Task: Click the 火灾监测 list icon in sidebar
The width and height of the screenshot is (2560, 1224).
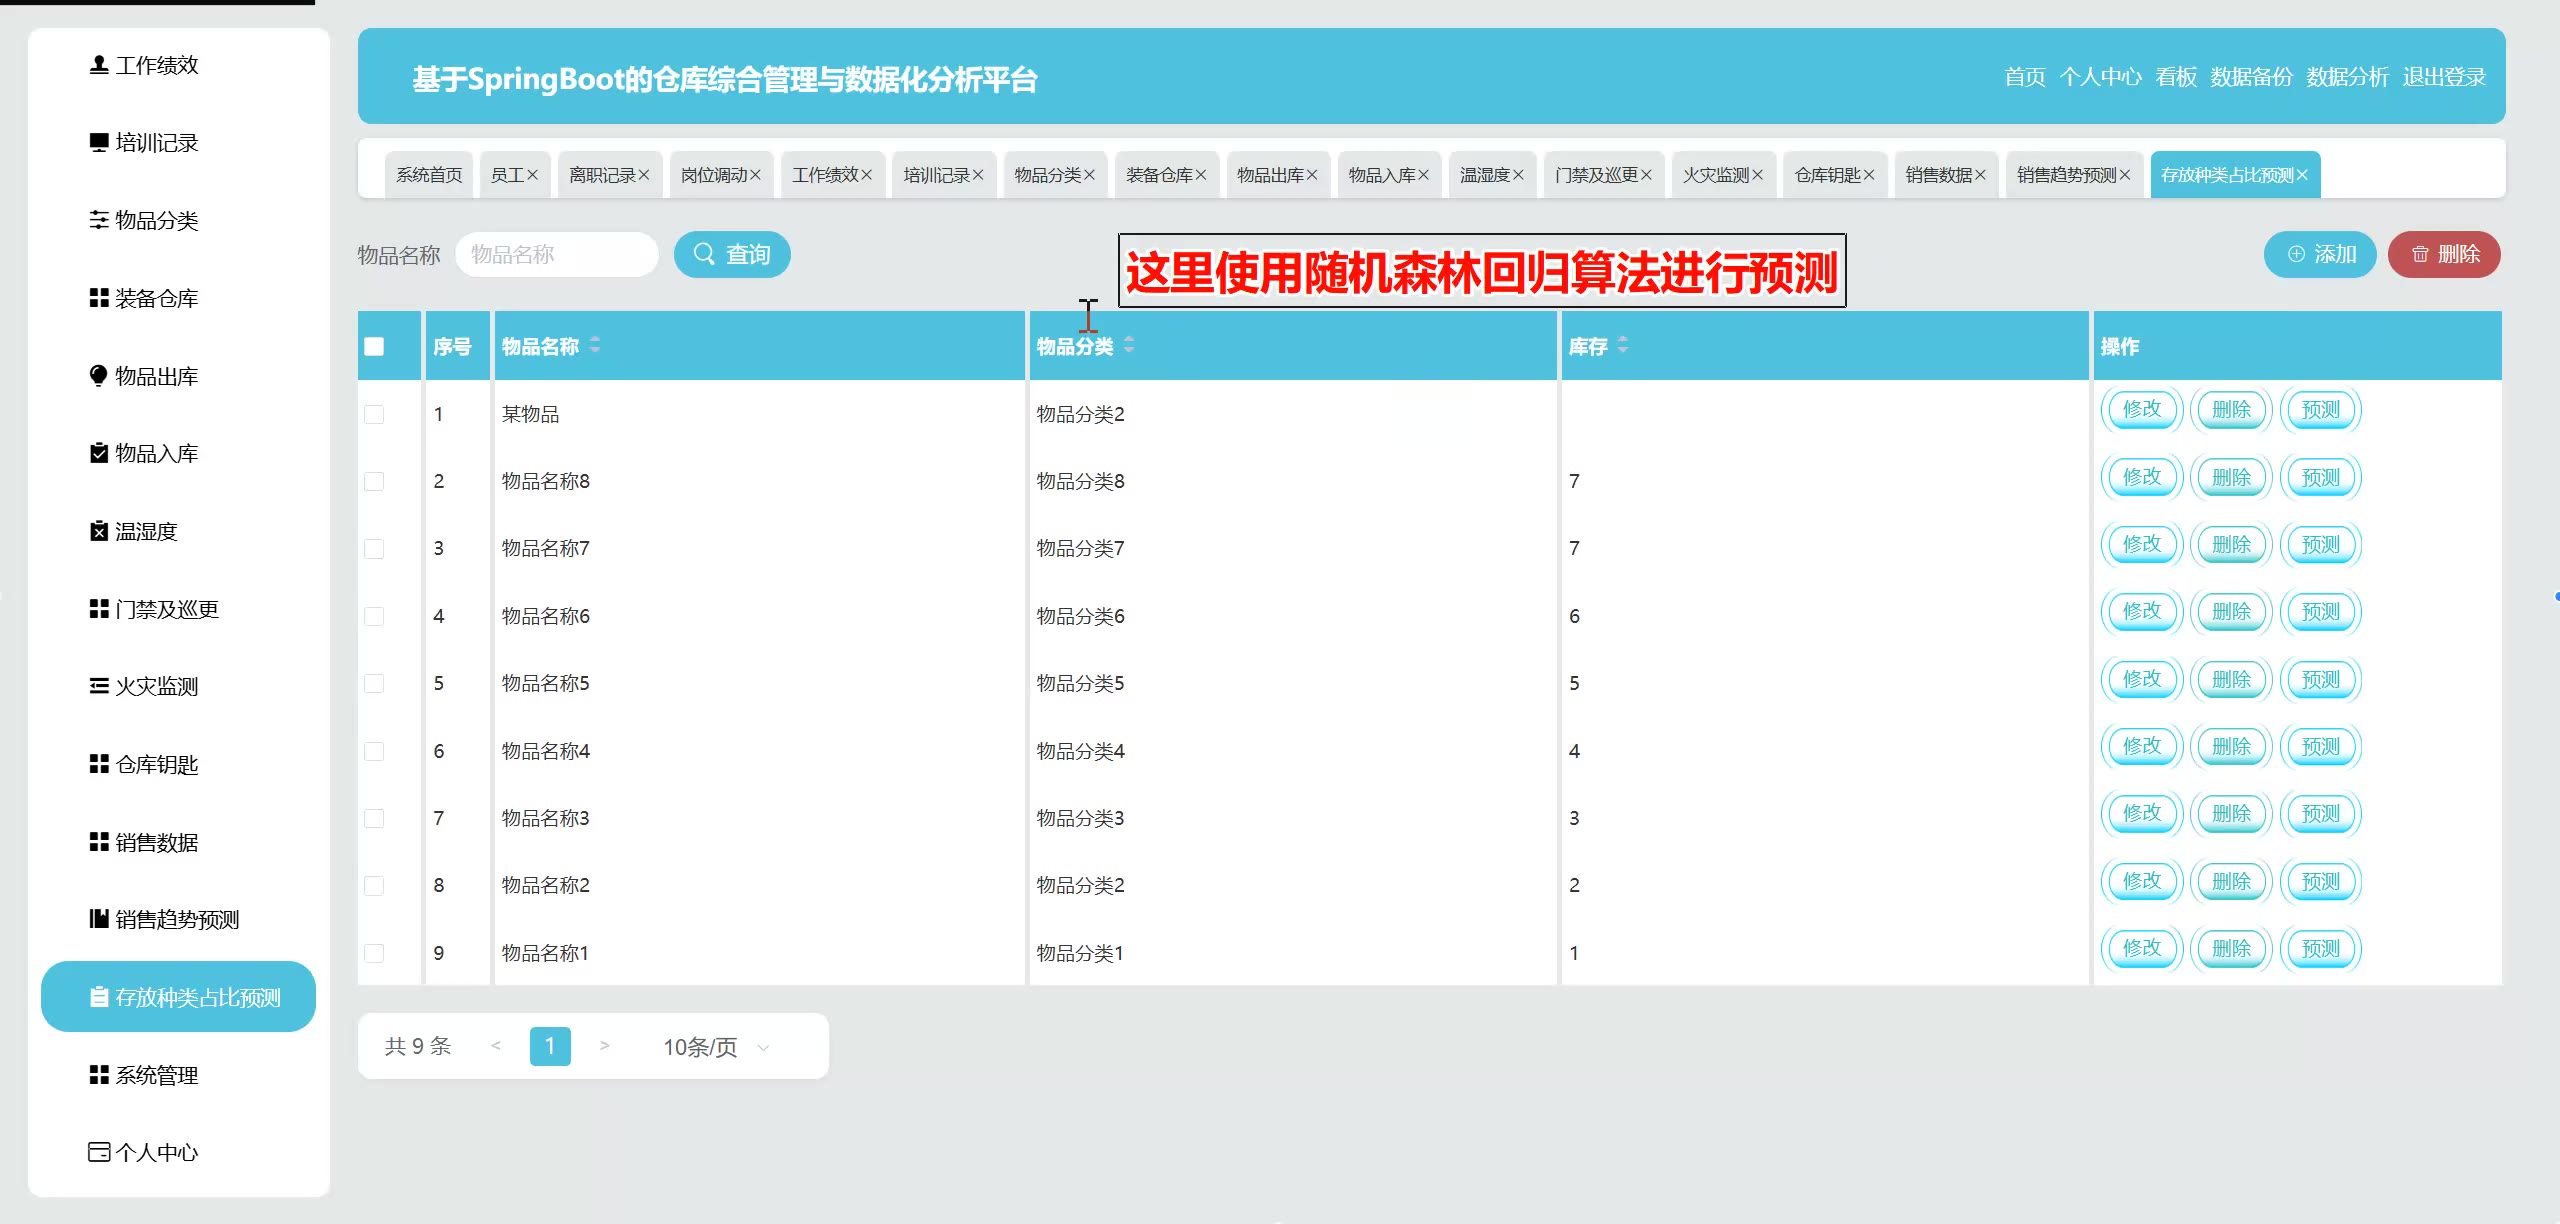Action: tap(98, 686)
